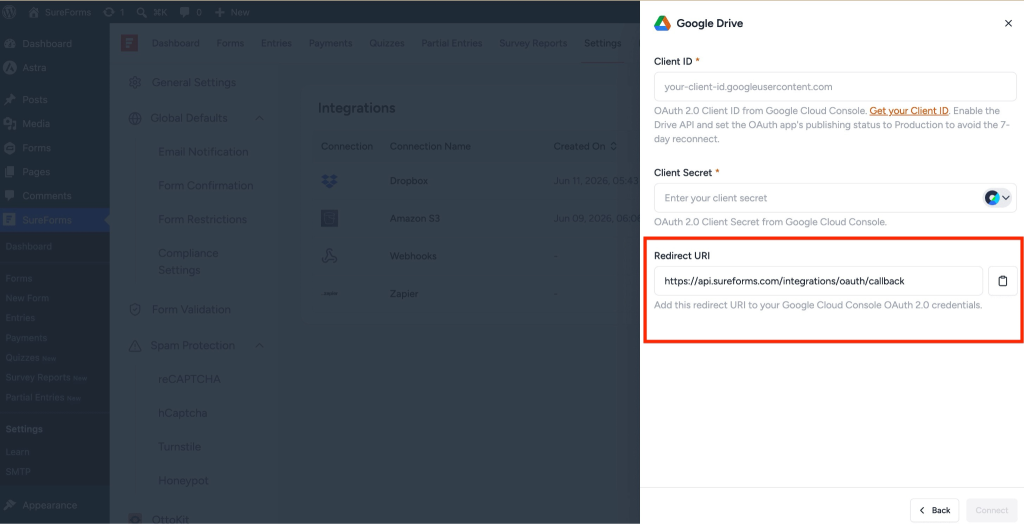This screenshot has width=1024, height=524.
Task: Open Form Confirmation settings
Action: (x=206, y=186)
